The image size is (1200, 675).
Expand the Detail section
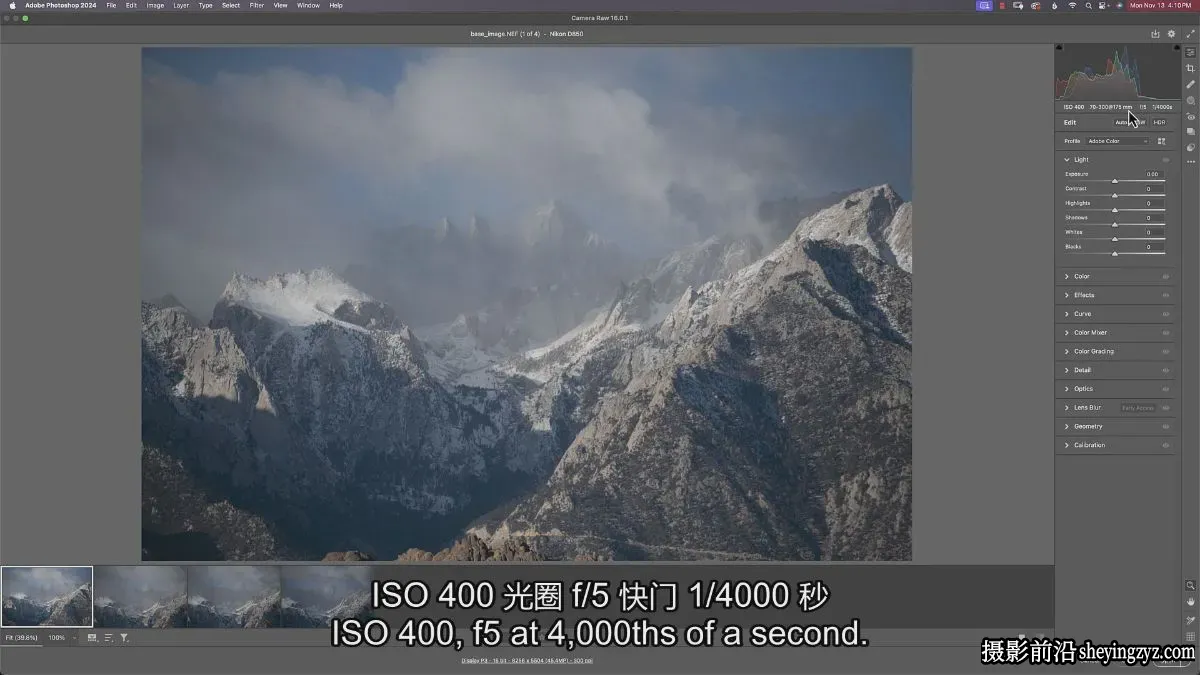[1082, 370]
